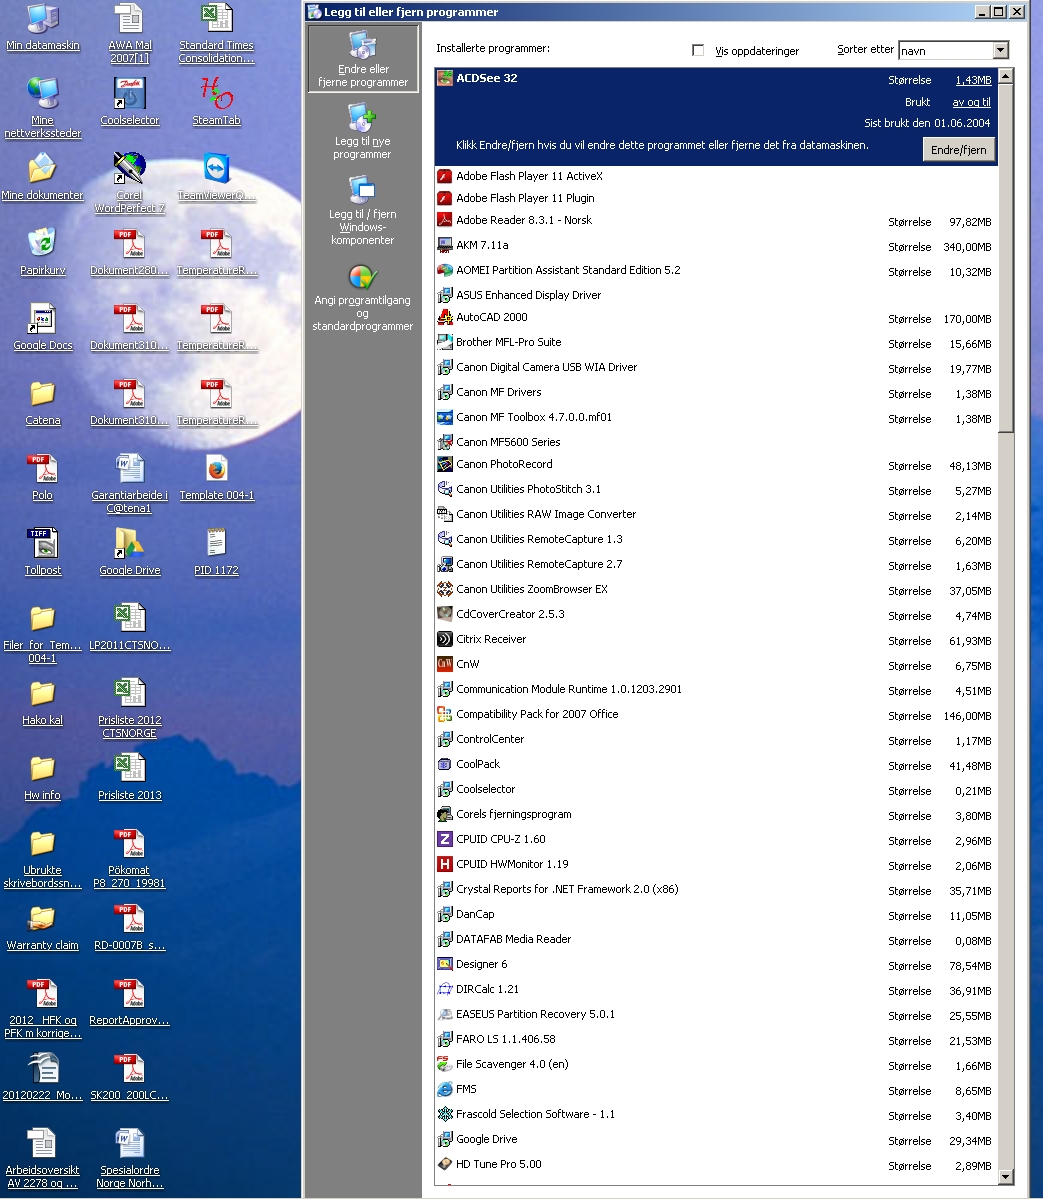The width and height of the screenshot is (1043, 1199).
Task: Click the 'av og til' usage link
Action: coord(971,102)
